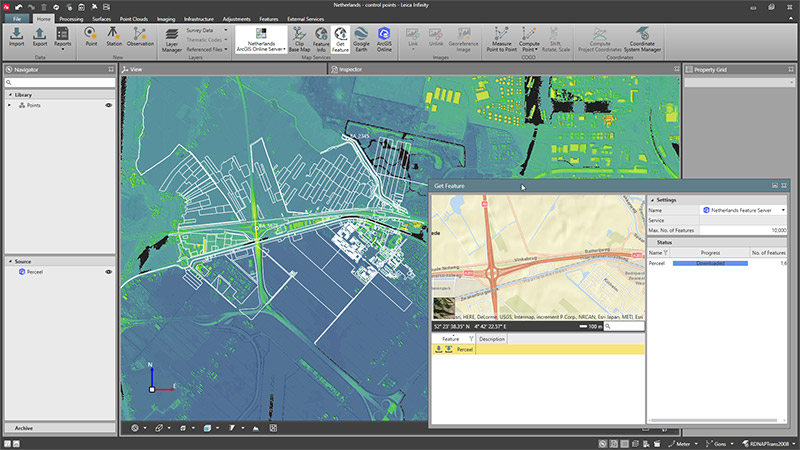Switch to the Infrastructure tab
This screenshot has width=800, height=450.
[198, 19]
